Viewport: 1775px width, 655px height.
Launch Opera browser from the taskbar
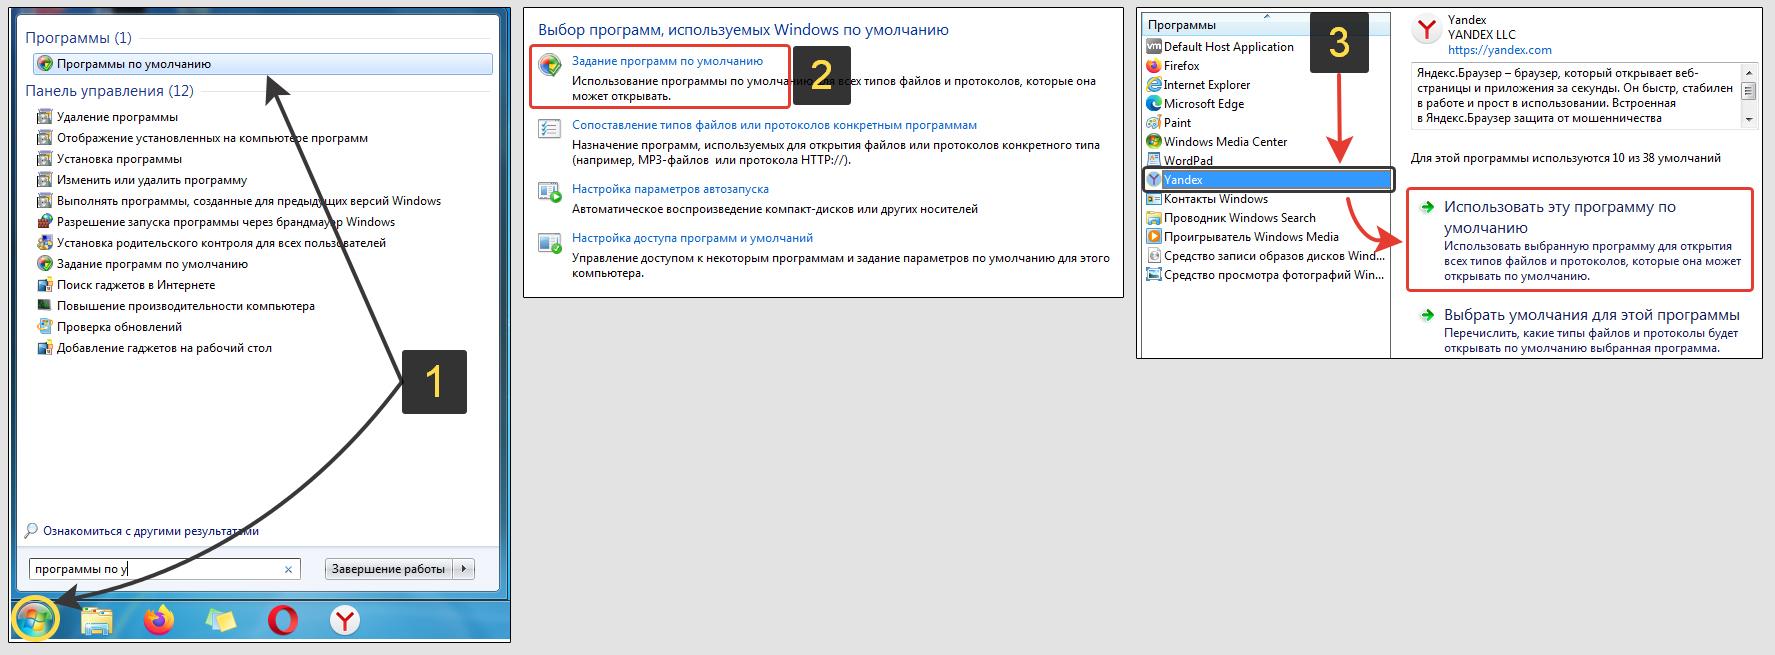point(282,621)
